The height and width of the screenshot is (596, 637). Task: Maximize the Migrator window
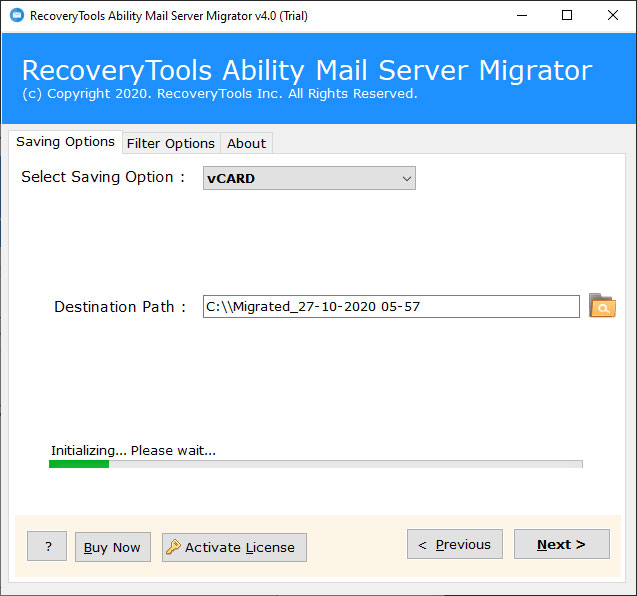(x=567, y=15)
